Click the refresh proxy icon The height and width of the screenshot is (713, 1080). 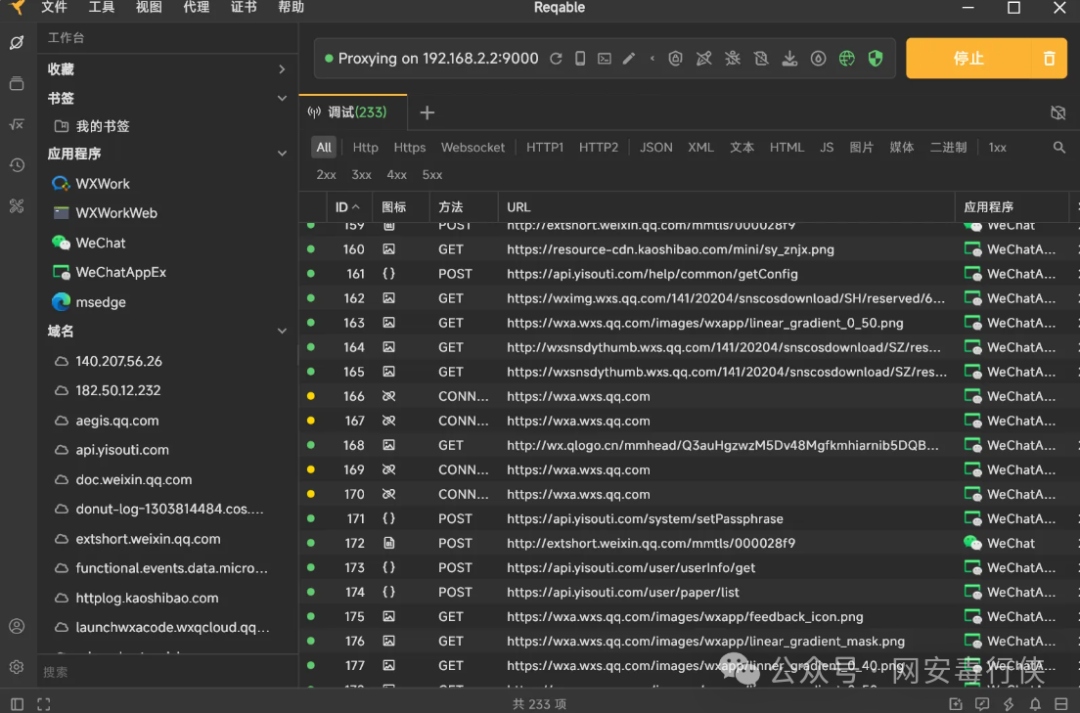tap(556, 59)
